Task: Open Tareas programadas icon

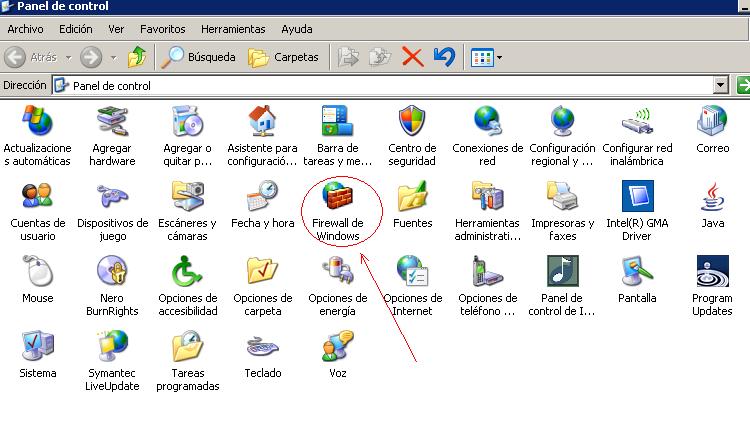Action: pyautogui.click(x=187, y=346)
